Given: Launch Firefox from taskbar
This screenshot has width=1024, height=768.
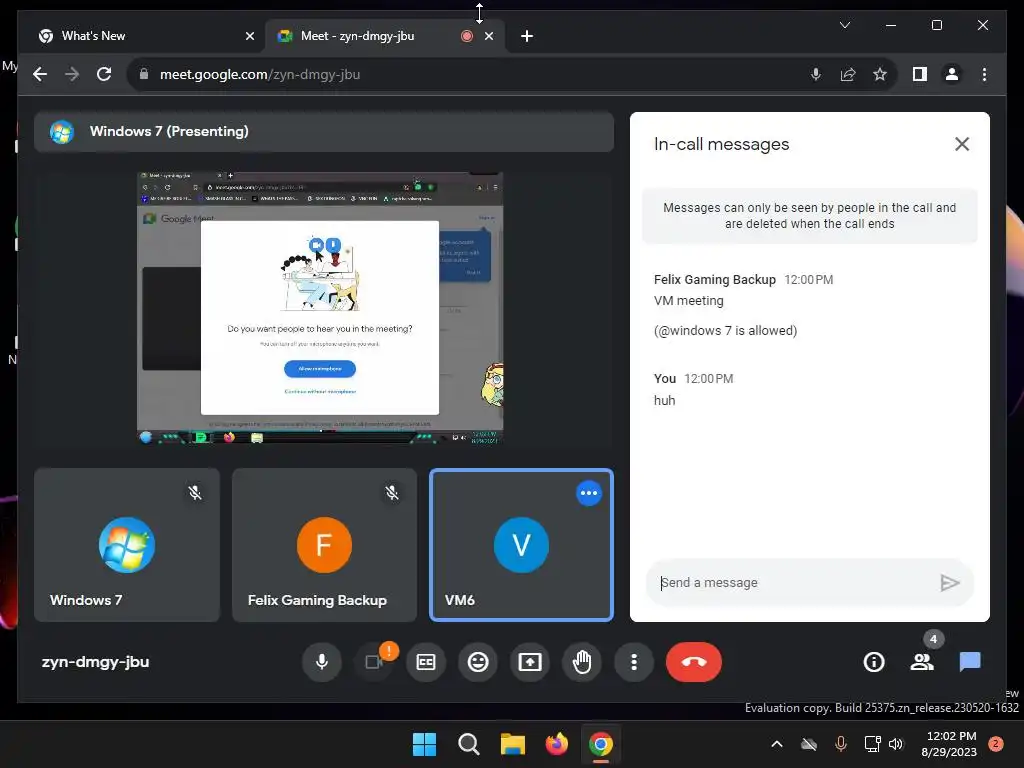Looking at the screenshot, I should tap(556, 744).
